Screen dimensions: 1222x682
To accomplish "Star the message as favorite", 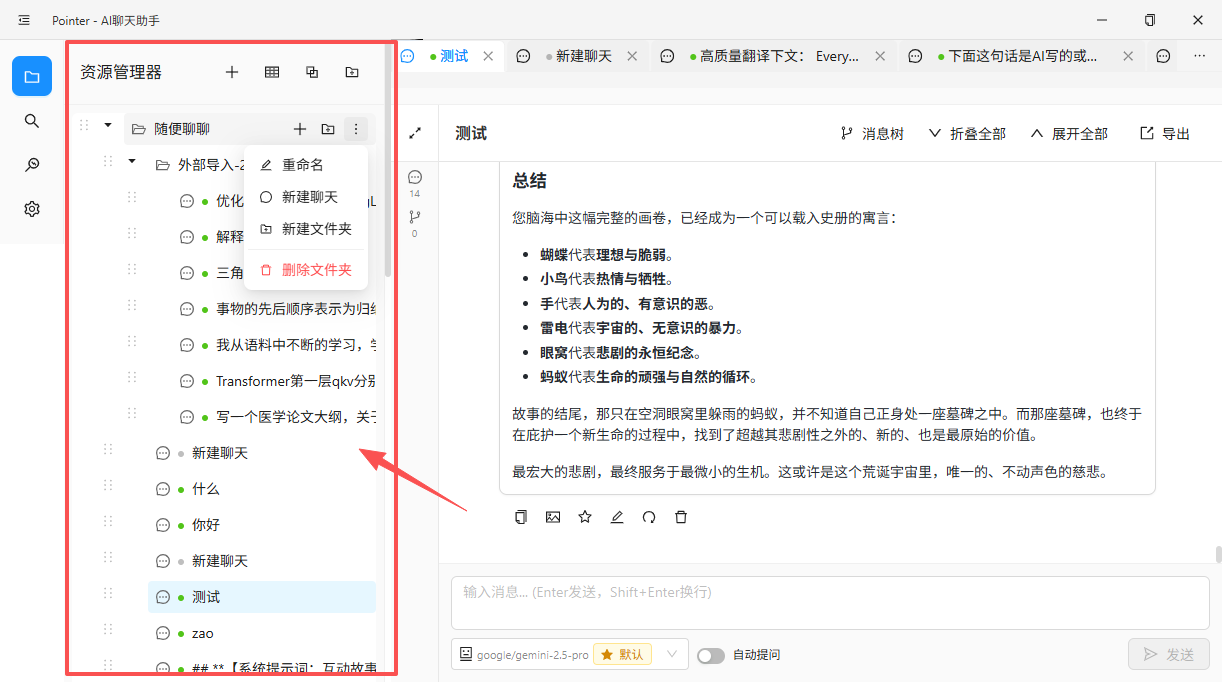I will coord(585,517).
